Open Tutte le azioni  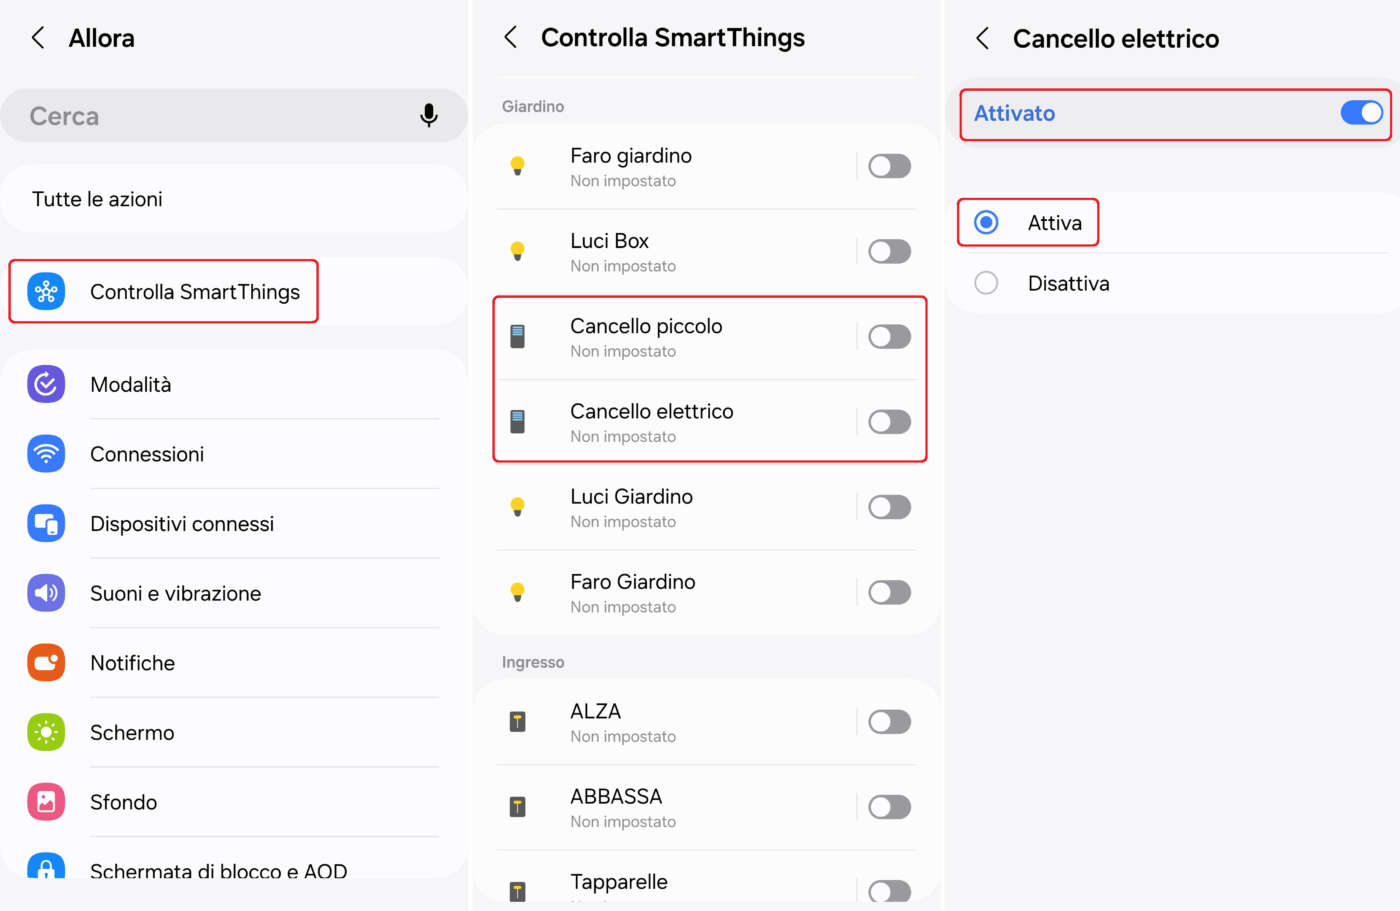(x=97, y=199)
